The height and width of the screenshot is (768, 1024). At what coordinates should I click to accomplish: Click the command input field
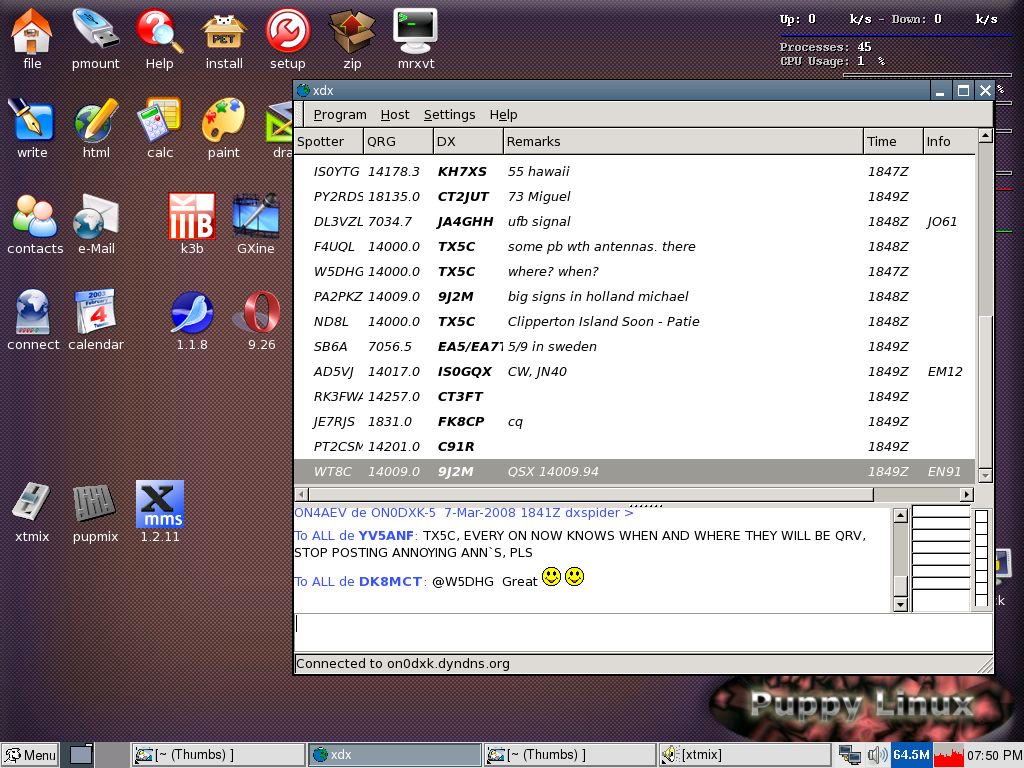tap(643, 632)
